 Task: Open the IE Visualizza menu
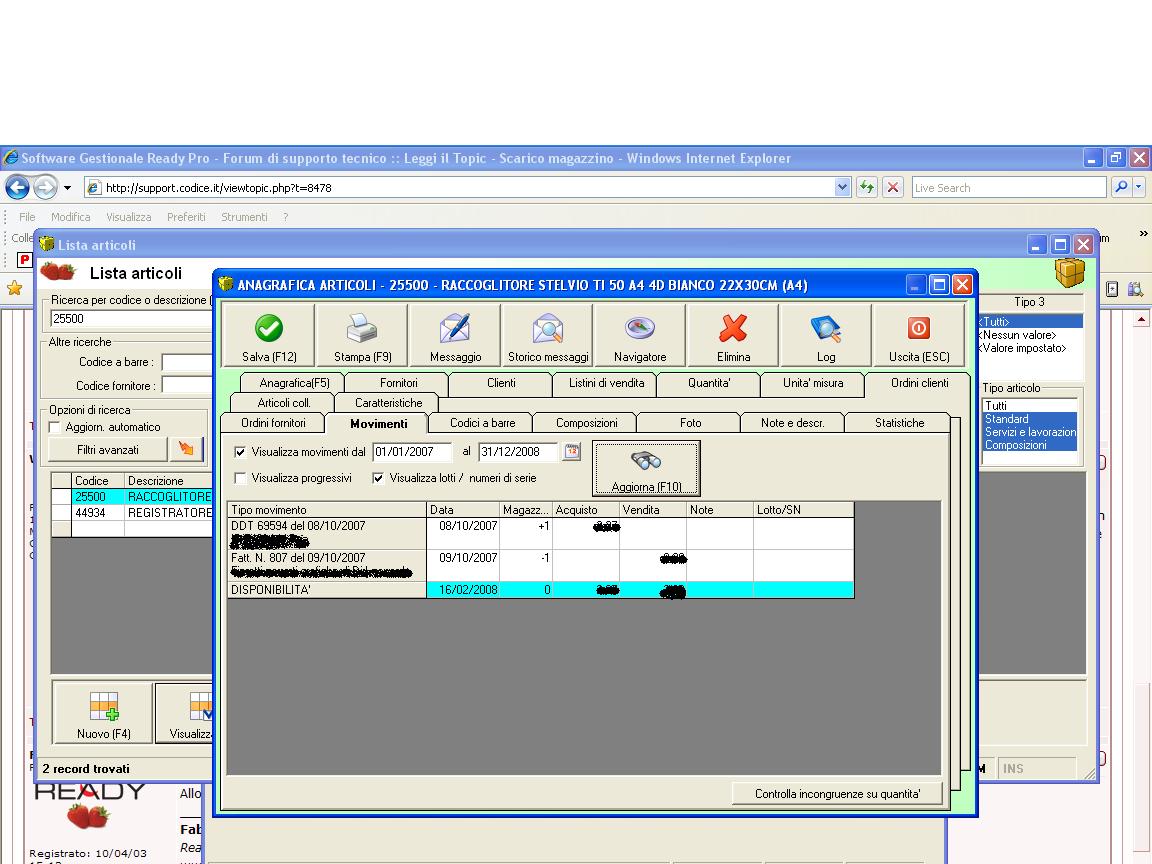pos(129,217)
